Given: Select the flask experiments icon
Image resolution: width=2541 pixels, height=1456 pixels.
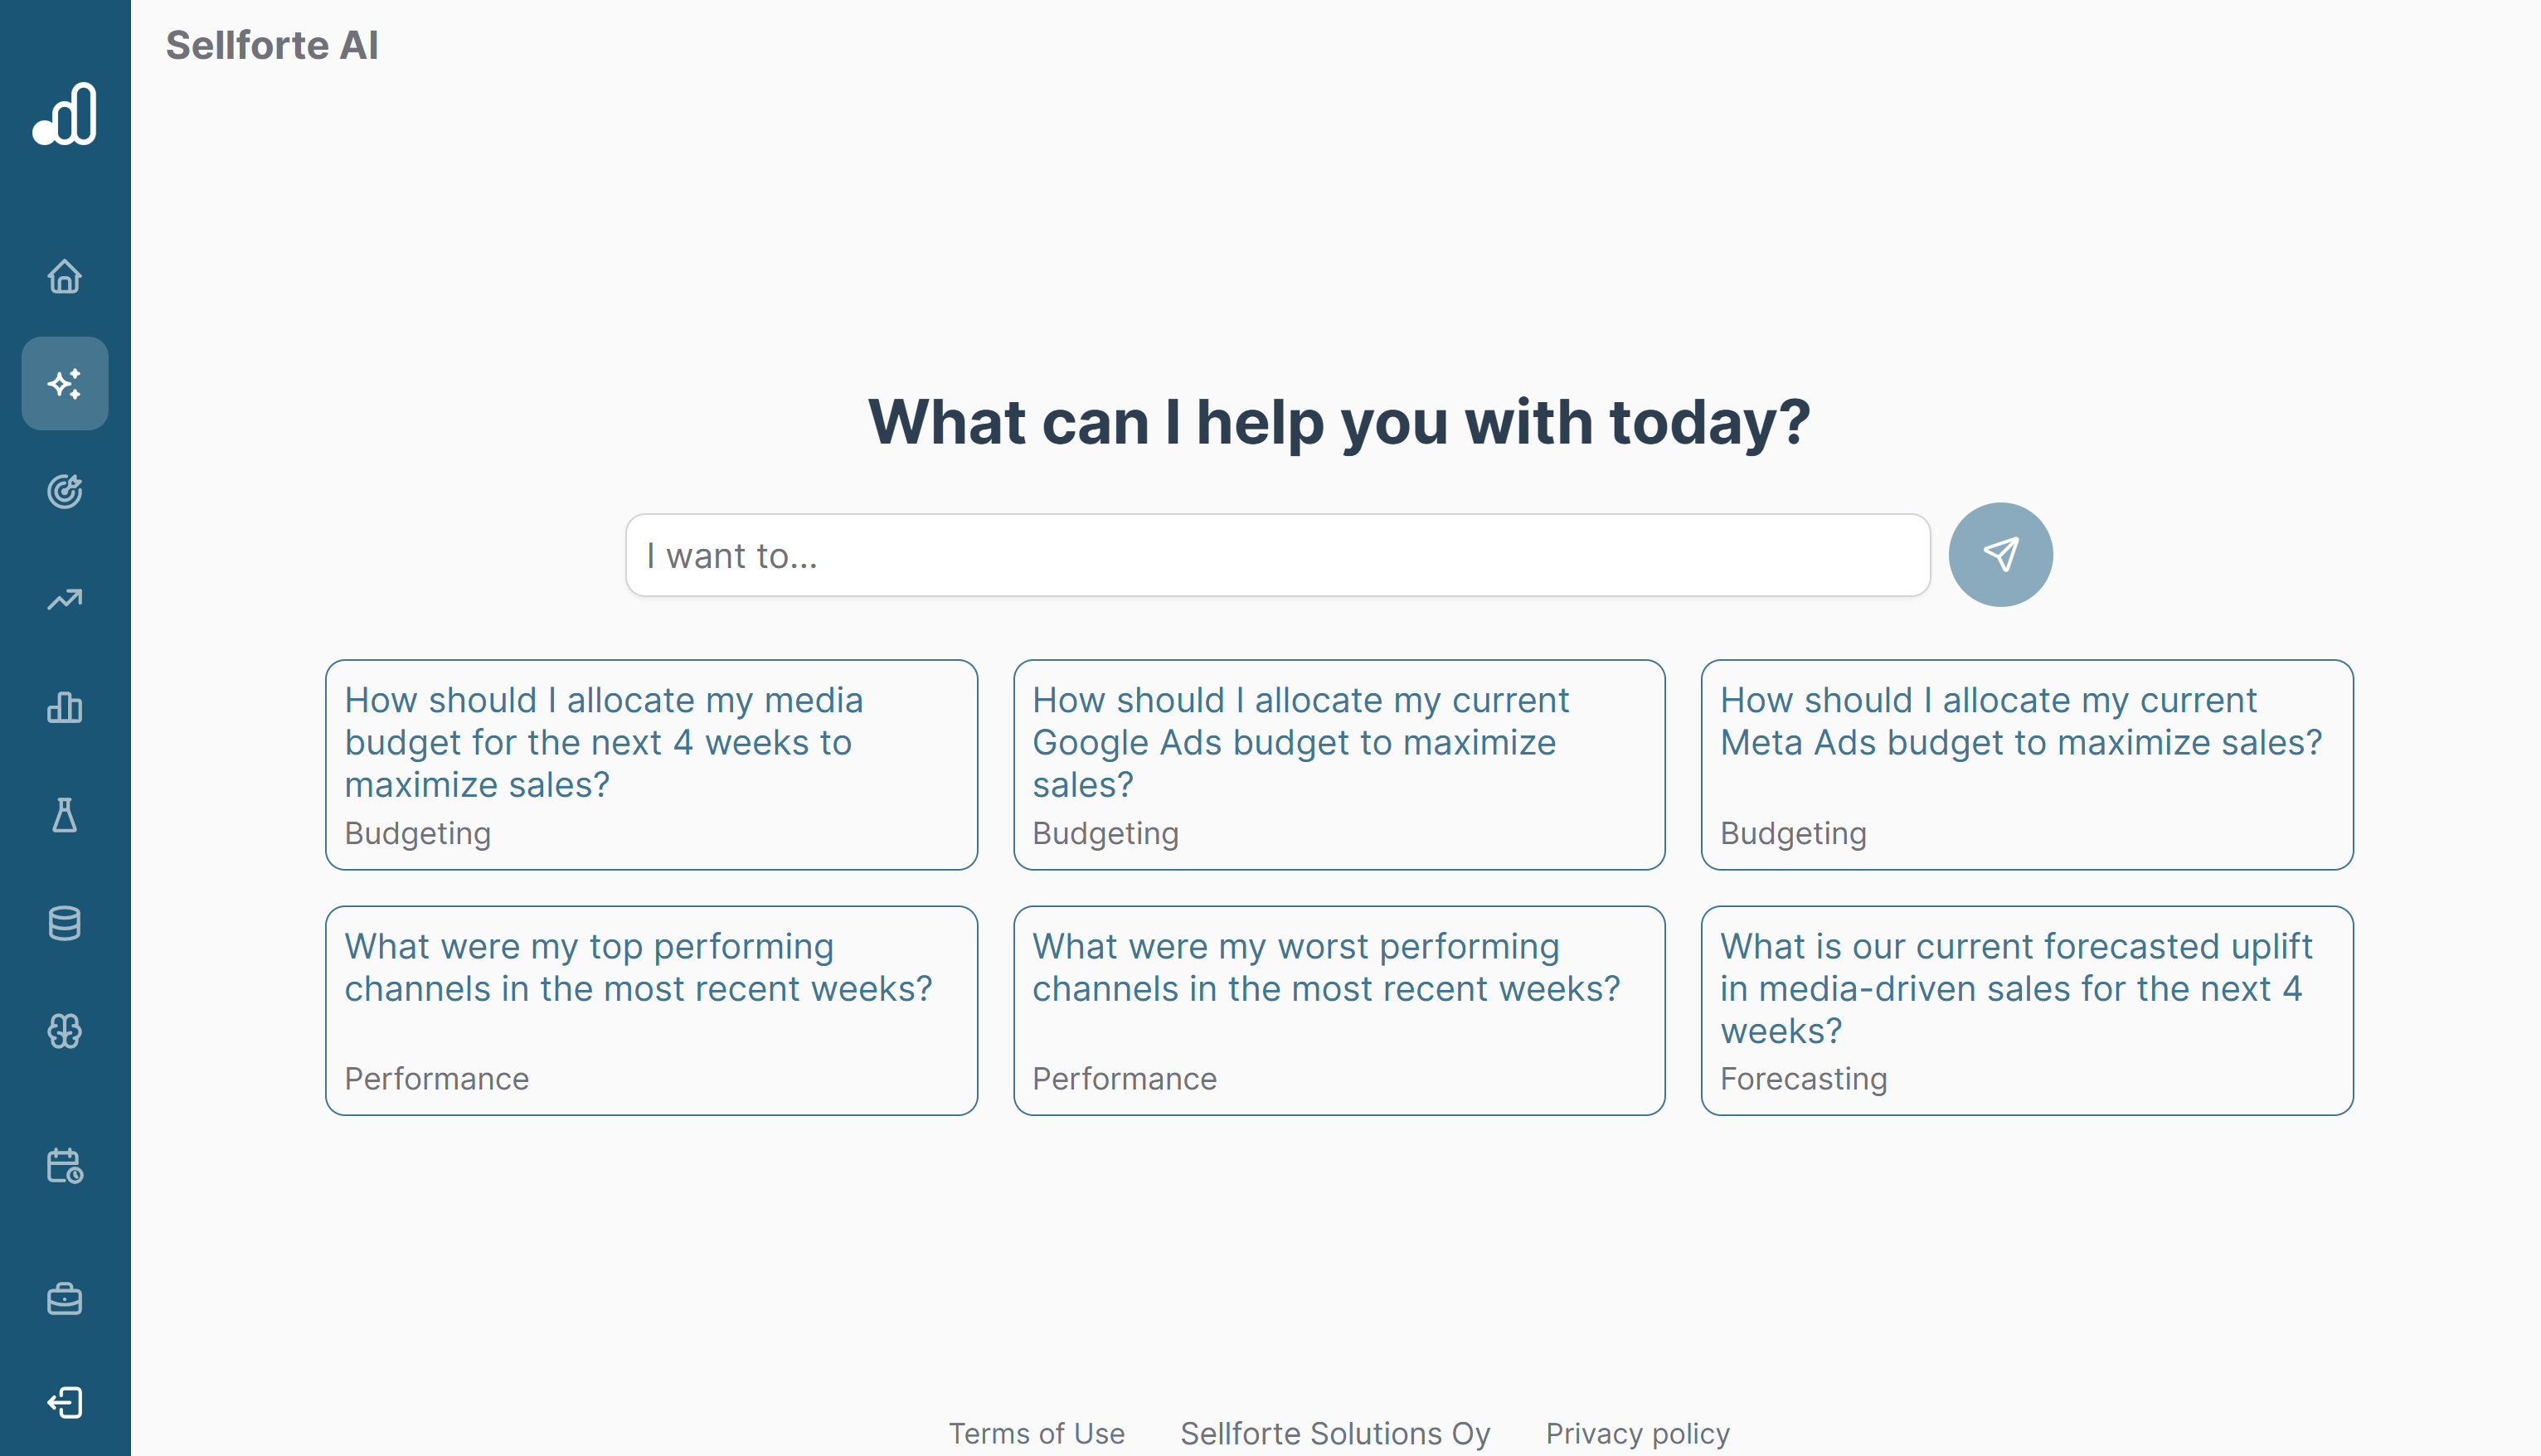Looking at the screenshot, I should [x=64, y=817].
